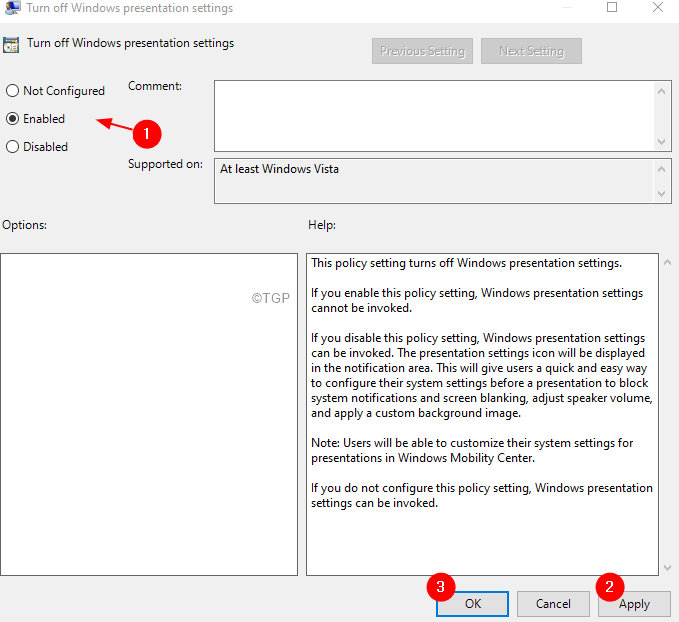This screenshot has height=622, width=679.
Task: Click the Next Setting button
Action: click(531, 51)
